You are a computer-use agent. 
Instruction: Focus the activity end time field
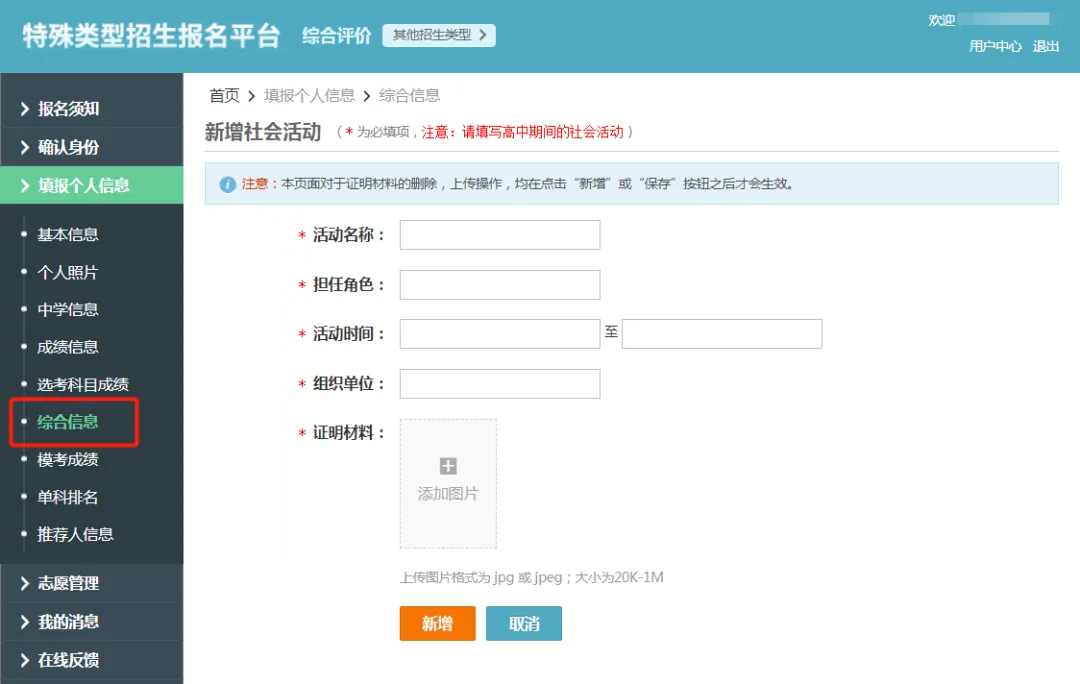click(722, 334)
